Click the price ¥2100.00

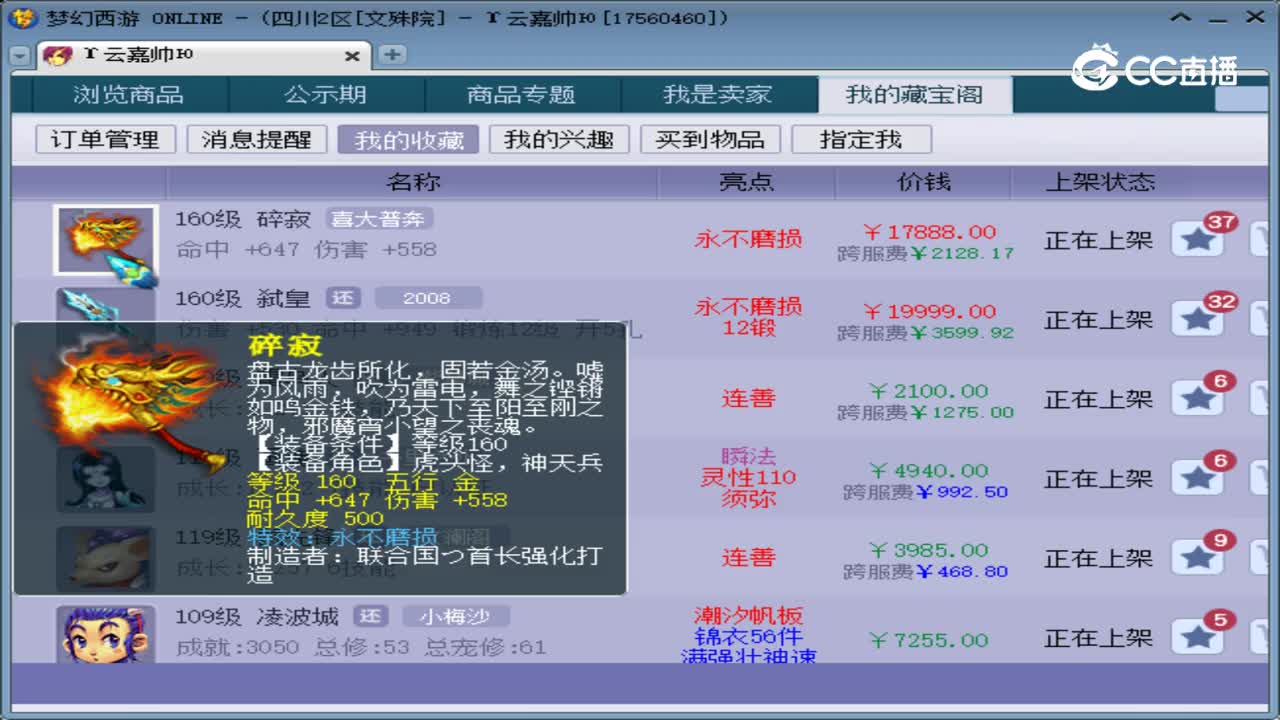coord(929,391)
